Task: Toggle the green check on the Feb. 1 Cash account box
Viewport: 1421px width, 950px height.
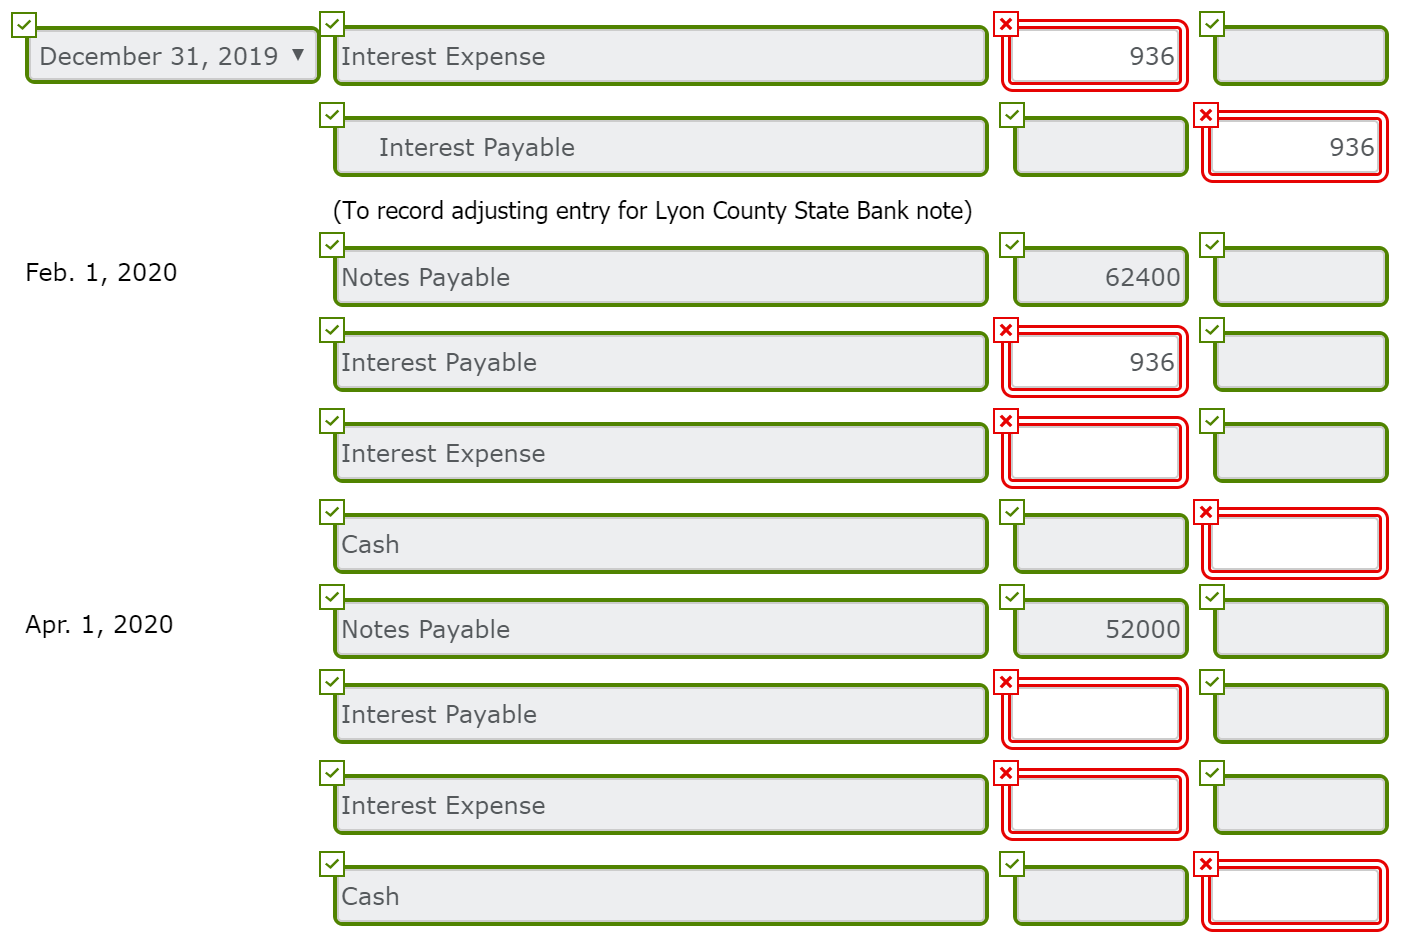Action: 330,511
